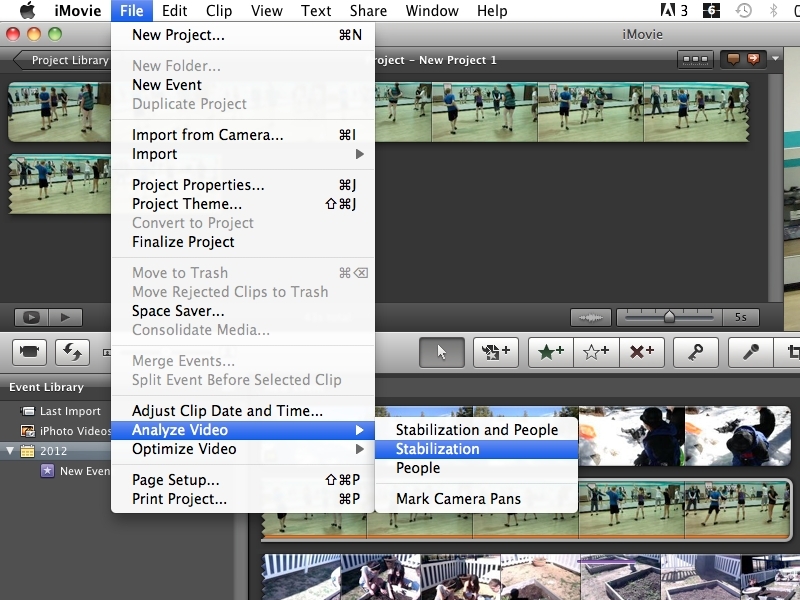This screenshot has height=600, width=800.
Task: Click the swap events and projects icon
Action: point(72,352)
